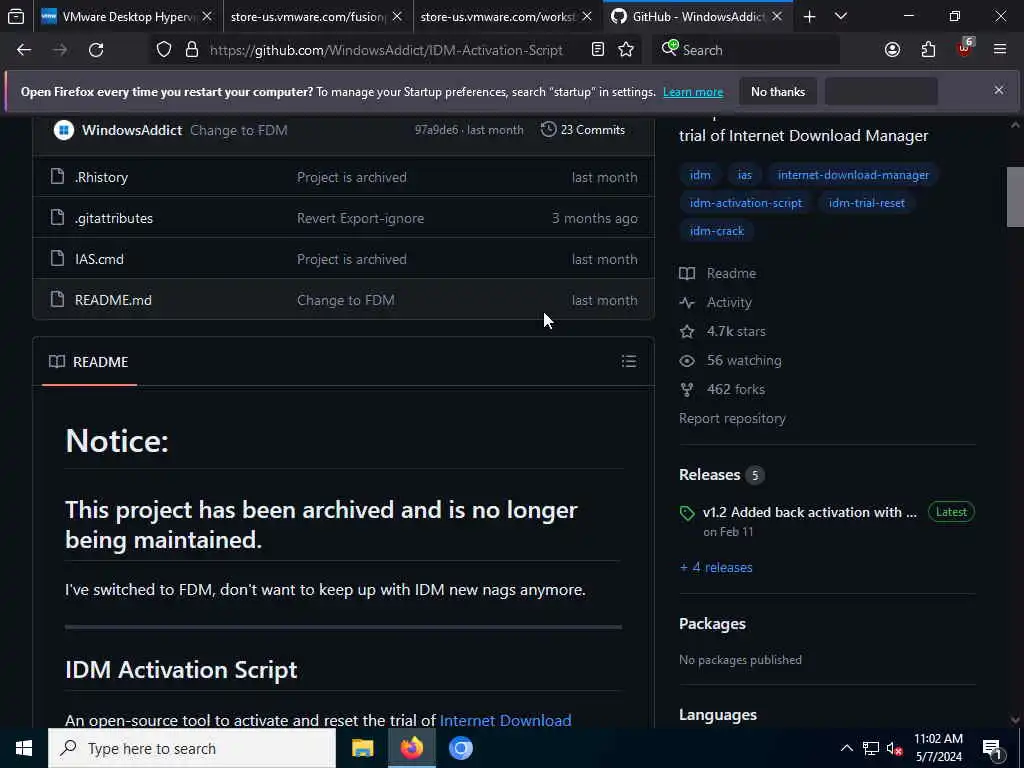1024x768 pixels.
Task: Open the Readme sidebar link
Action: [718, 273]
